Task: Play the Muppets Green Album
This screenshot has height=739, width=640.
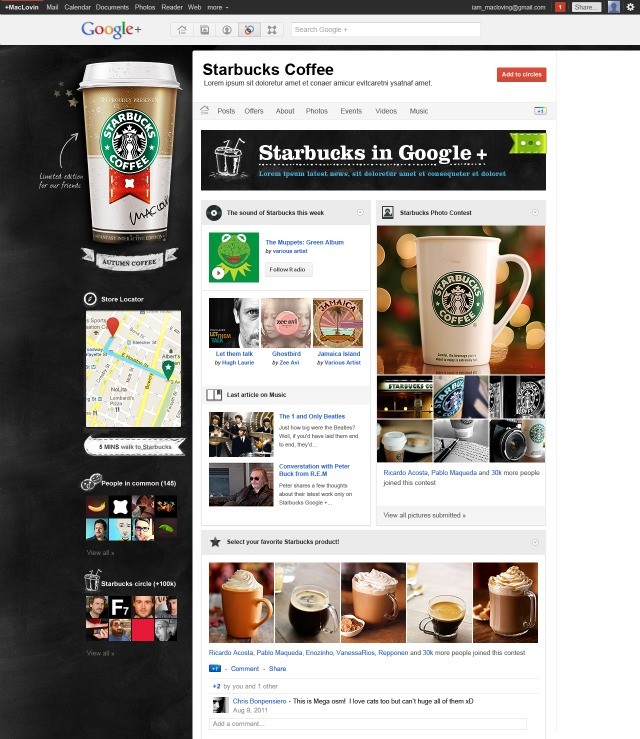Action: click(218, 272)
